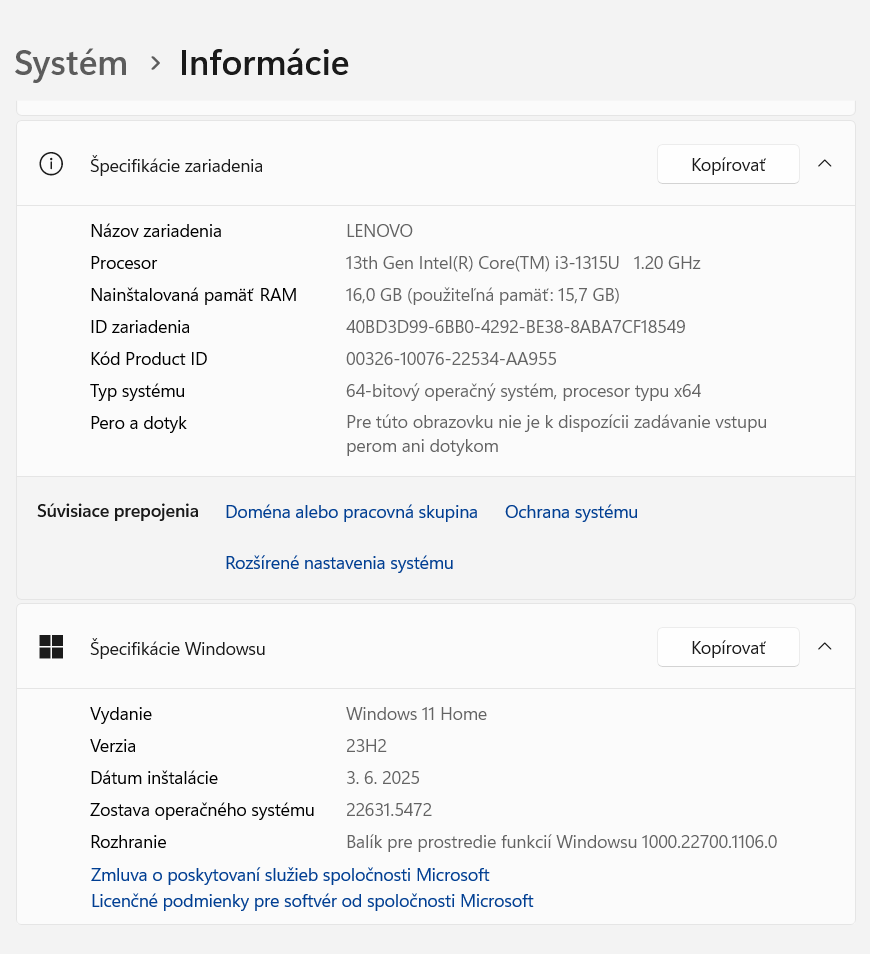Collapse the Špecifikácie zariadenia section chevron

(x=824, y=164)
